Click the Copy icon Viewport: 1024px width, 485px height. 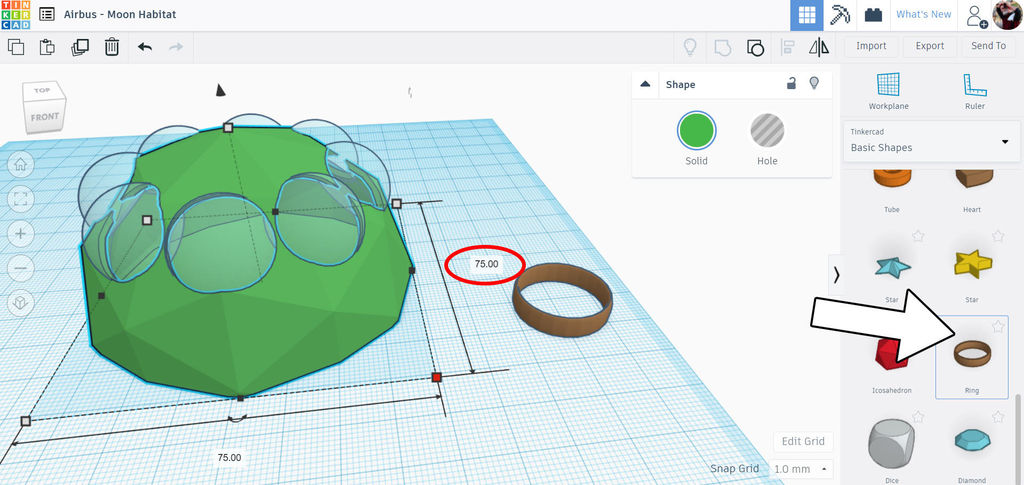pyautogui.click(x=16, y=46)
